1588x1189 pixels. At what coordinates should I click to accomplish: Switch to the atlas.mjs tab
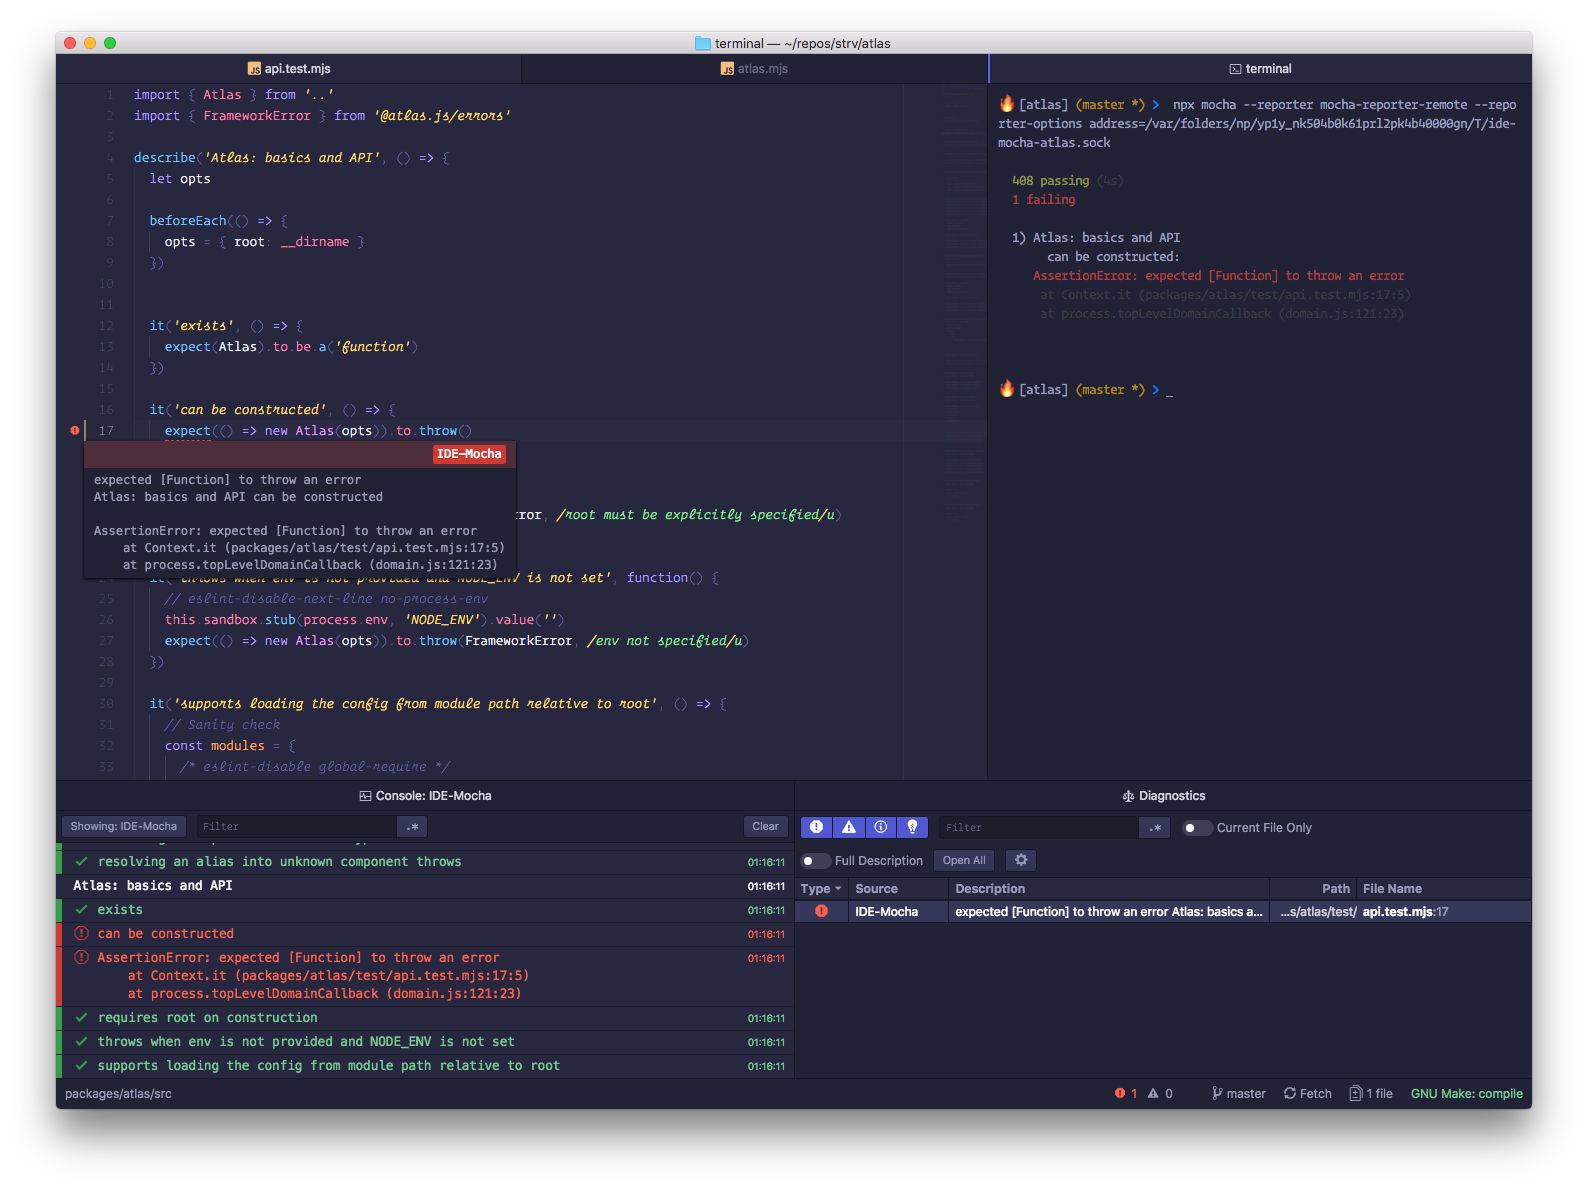754,69
